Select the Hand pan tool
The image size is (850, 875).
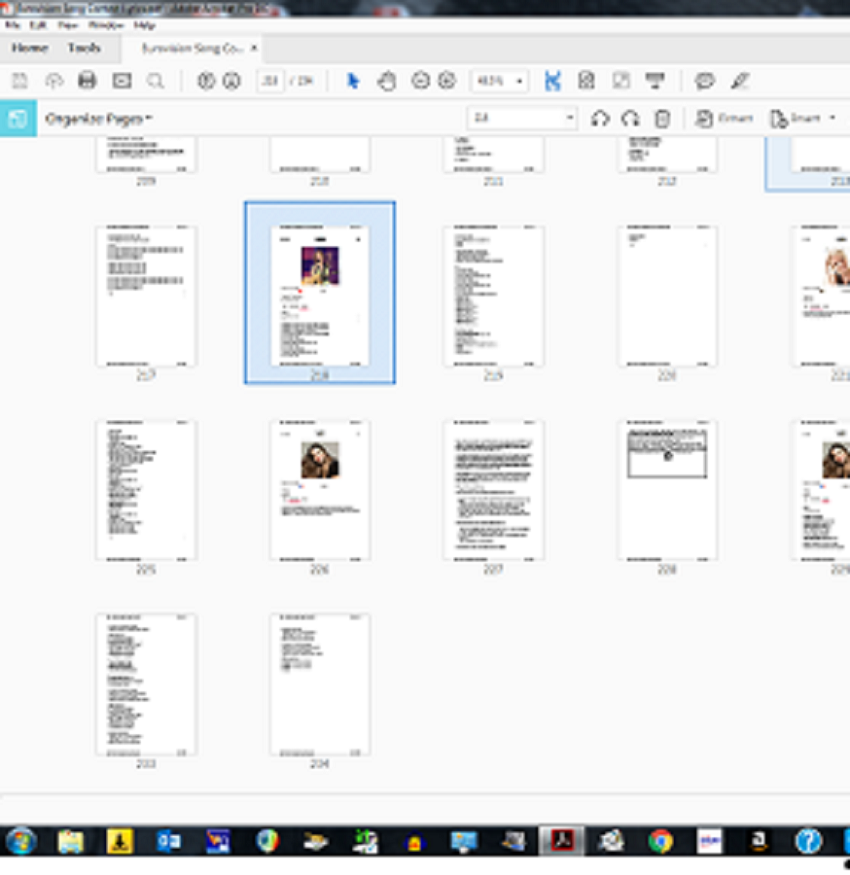pos(386,81)
